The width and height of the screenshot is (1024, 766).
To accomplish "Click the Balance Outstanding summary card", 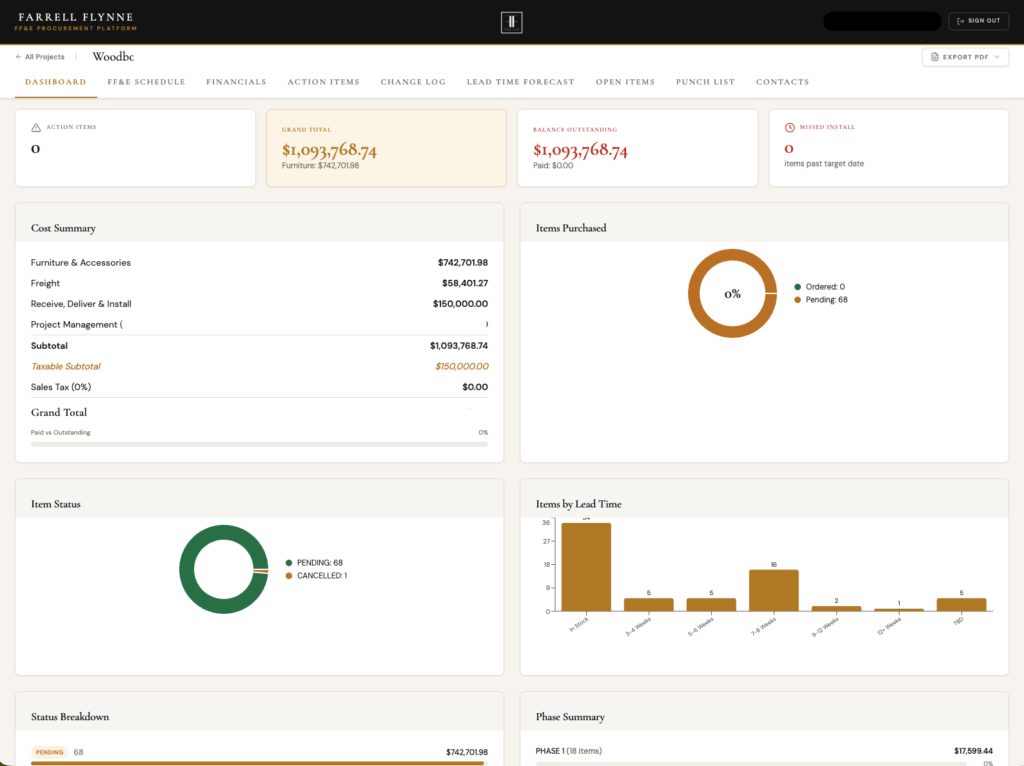I will (x=637, y=148).
